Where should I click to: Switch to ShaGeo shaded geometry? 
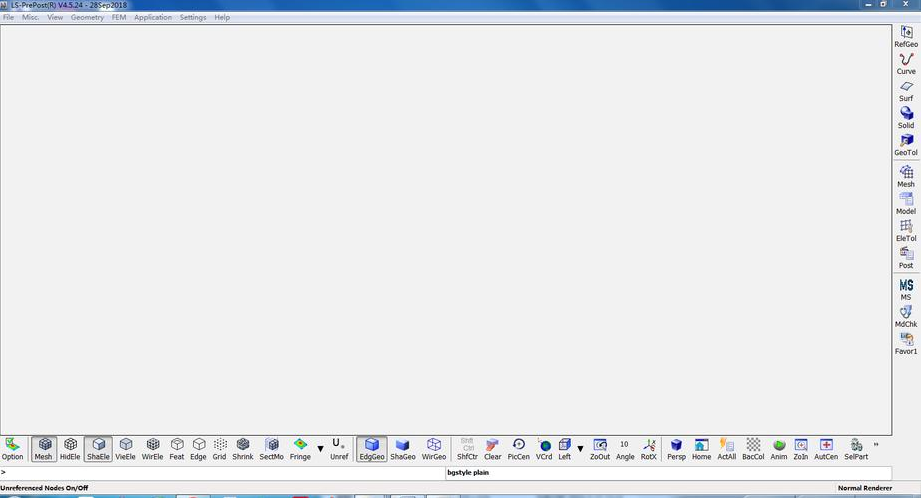(x=403, y=449)
